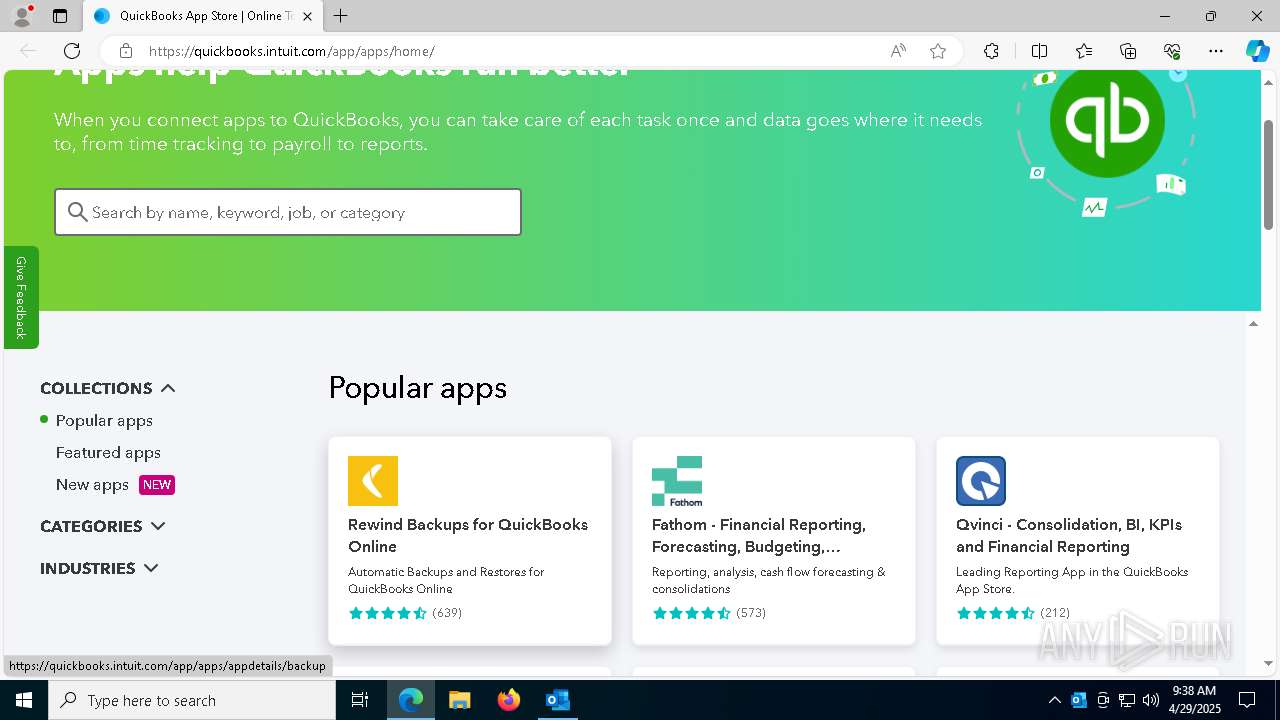
Task: Open the Qvinci app logo
Action: (981, 481)
